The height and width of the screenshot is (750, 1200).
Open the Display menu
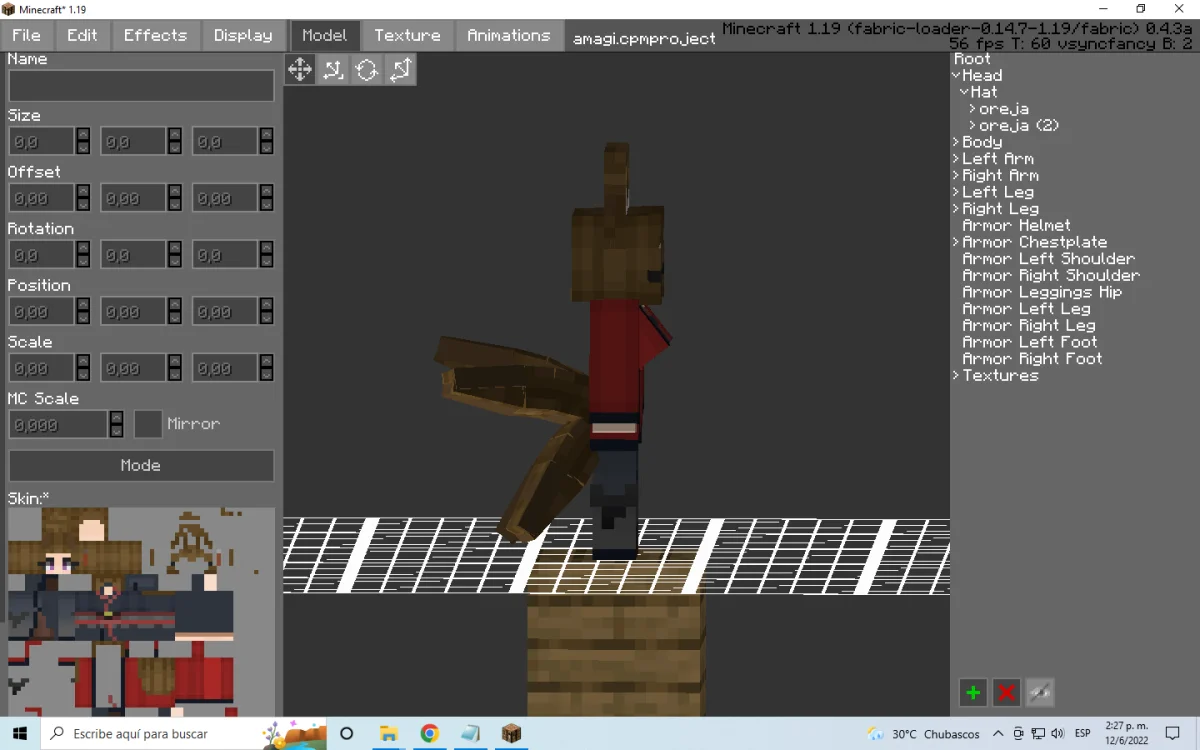(x=243, y=35)
